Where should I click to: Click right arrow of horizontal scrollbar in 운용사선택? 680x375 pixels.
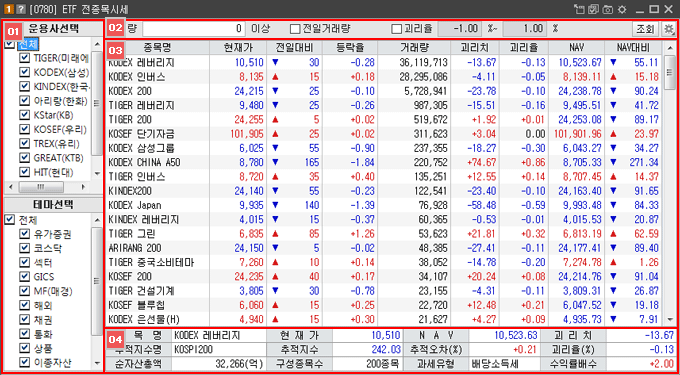(82, 187)
